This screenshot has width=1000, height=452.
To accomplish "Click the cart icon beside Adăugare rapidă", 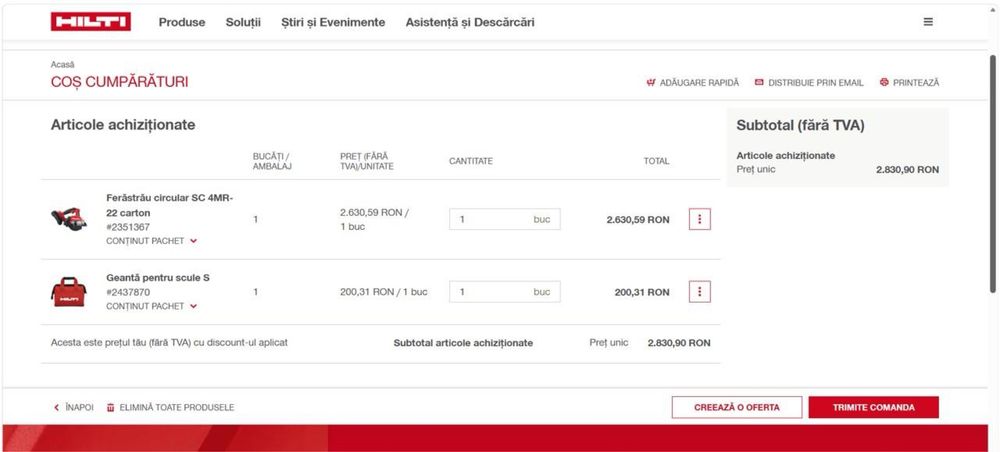I will click(x=651, y=82).
